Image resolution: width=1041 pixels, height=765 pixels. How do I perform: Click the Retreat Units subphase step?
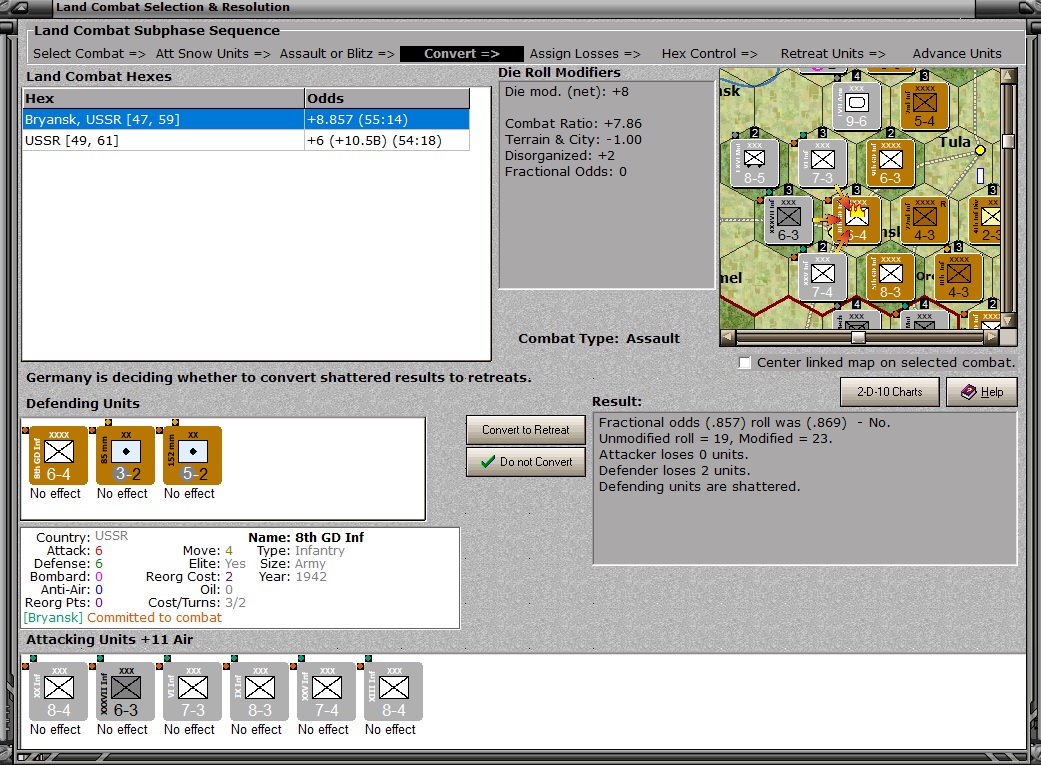click(x=833, y=54)
